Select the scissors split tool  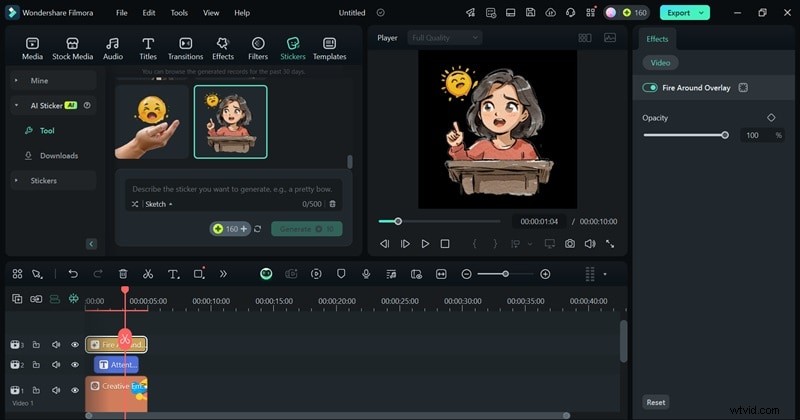coord(148,274)
